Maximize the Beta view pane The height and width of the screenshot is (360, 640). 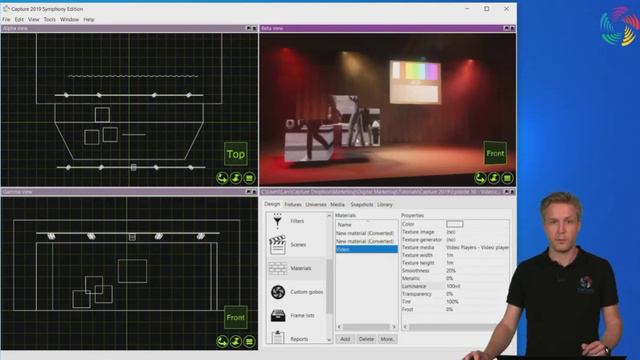(506, 28)
